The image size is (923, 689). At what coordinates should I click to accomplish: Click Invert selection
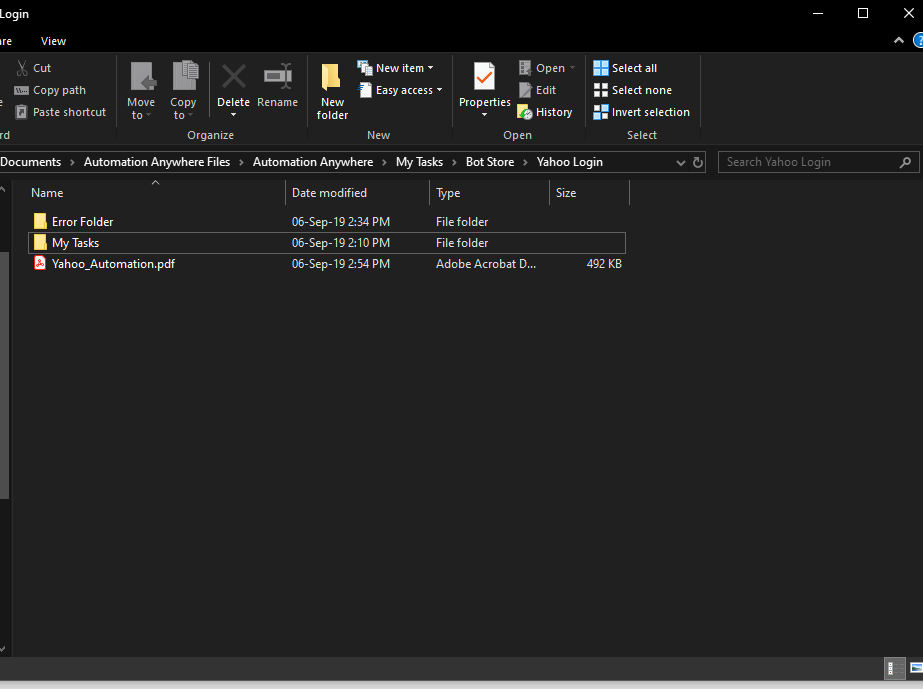click(642, 112)
